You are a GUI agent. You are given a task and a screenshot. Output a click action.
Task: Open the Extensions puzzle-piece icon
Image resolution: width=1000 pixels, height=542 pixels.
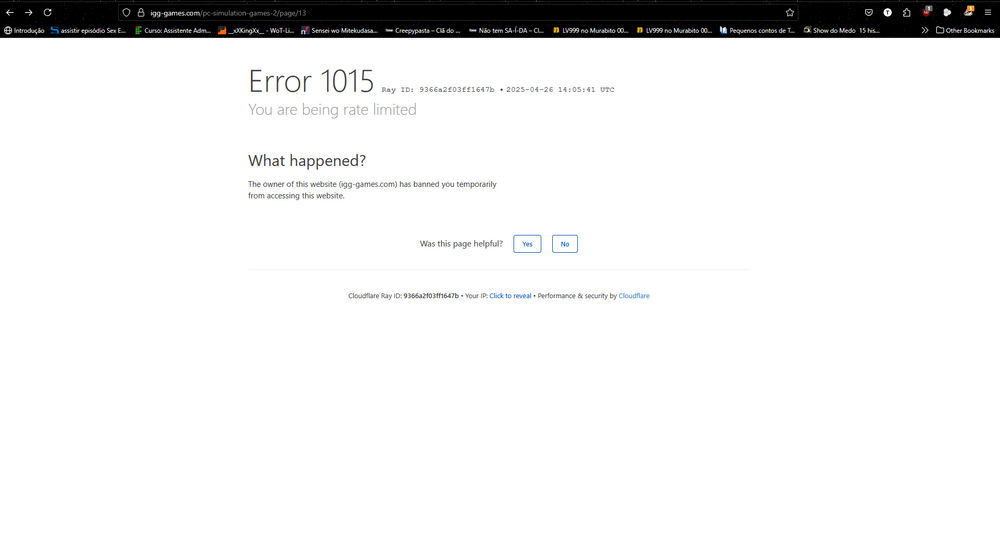point(906,13)
